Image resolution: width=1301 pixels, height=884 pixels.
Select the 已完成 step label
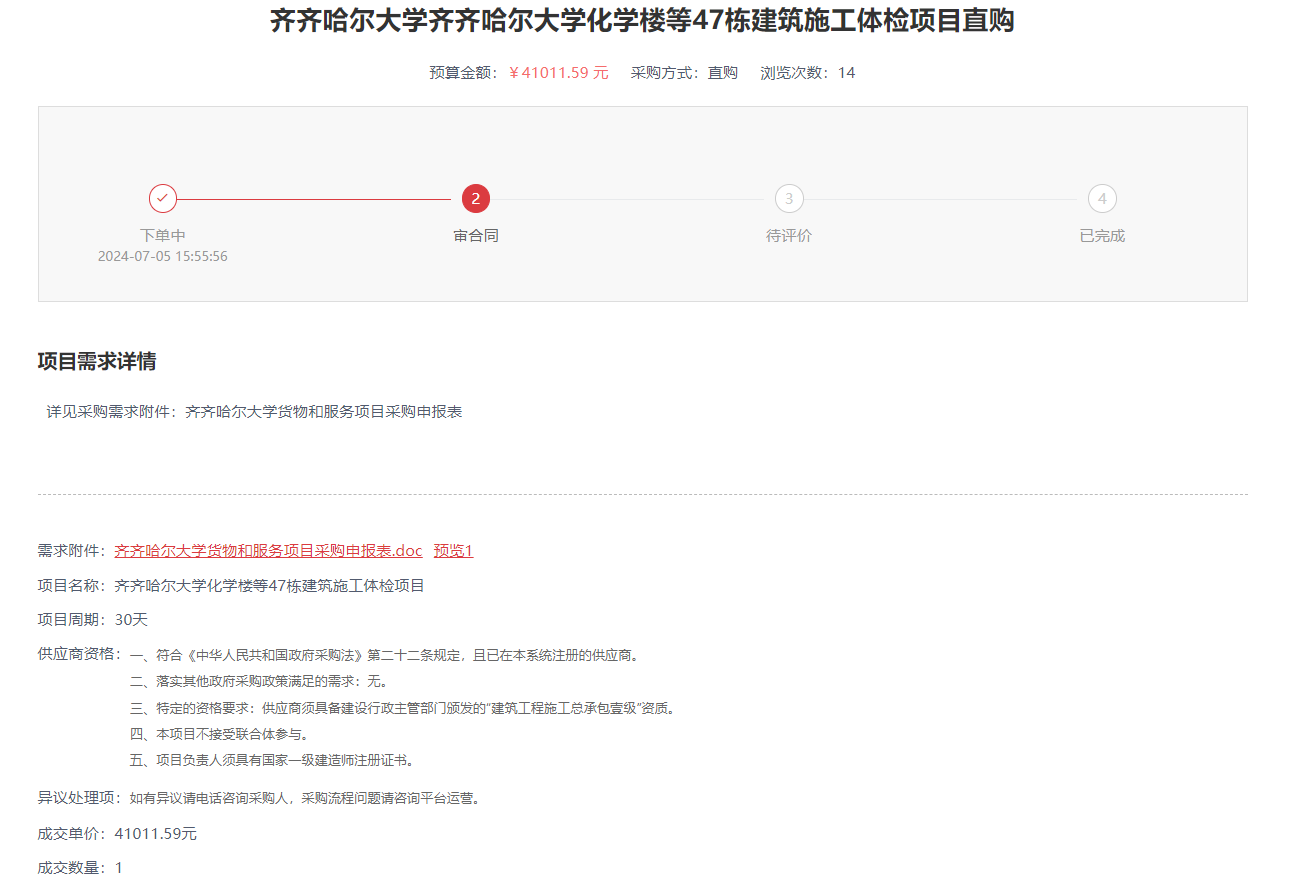click(1102, 235)
